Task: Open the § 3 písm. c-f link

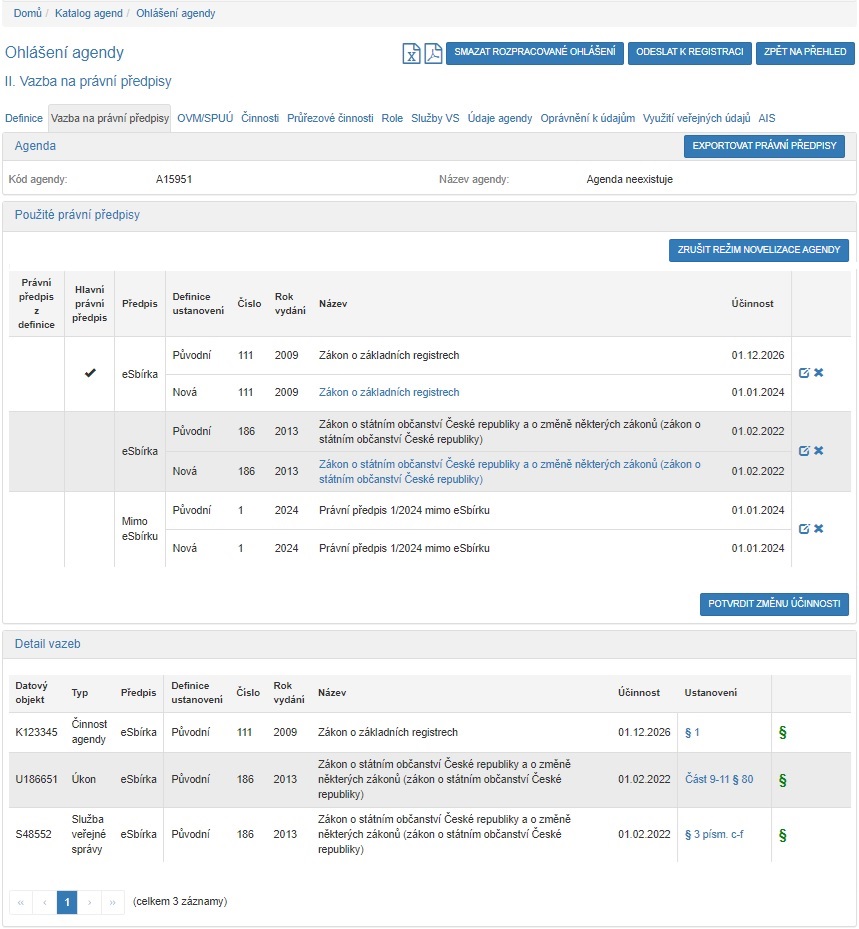Action: [714, 835]
